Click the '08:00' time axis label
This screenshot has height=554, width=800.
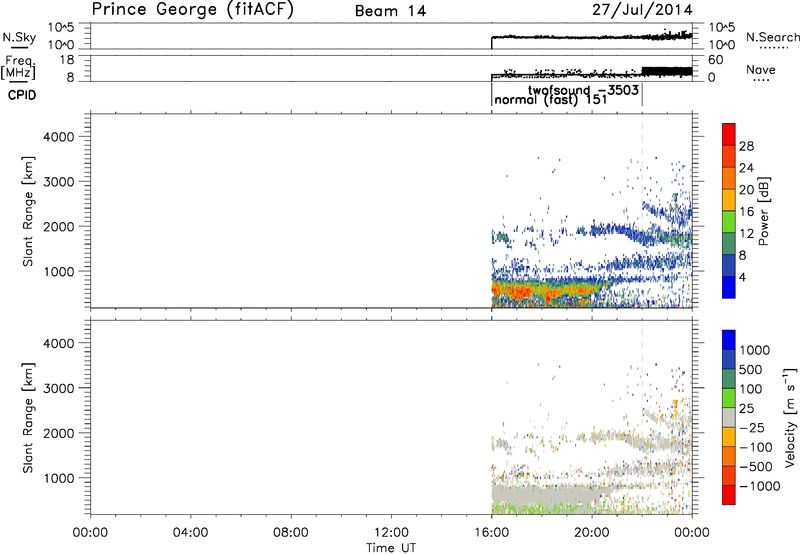290,533
